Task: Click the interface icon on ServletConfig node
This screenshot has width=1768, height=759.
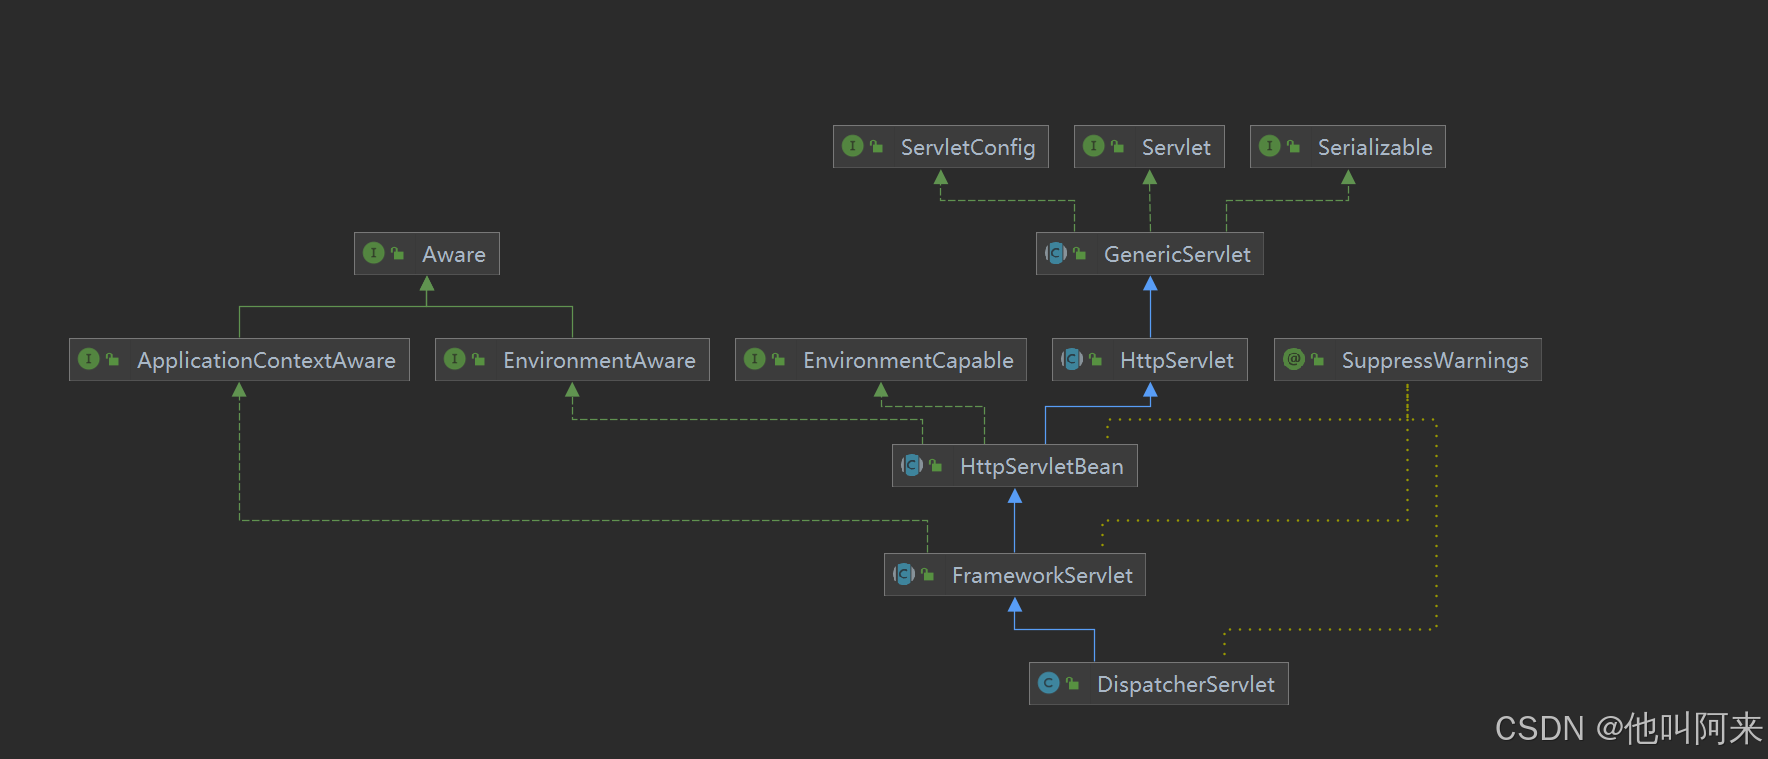Action: pyautogui.click(x=852, y=146)
